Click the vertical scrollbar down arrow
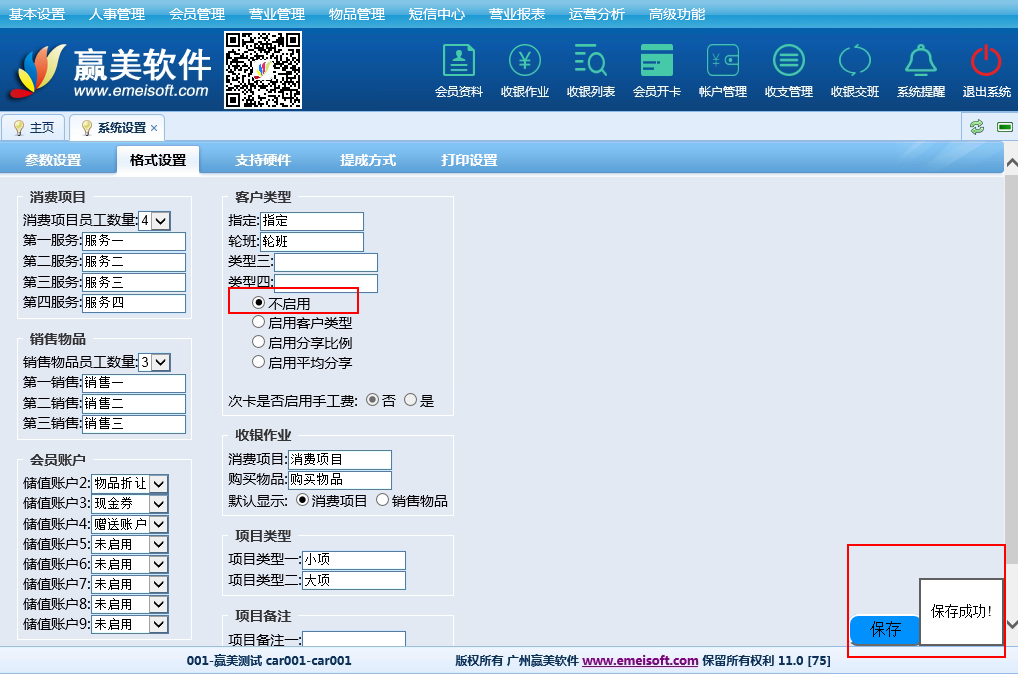 pyautogui.click(x=1011, y=624)
